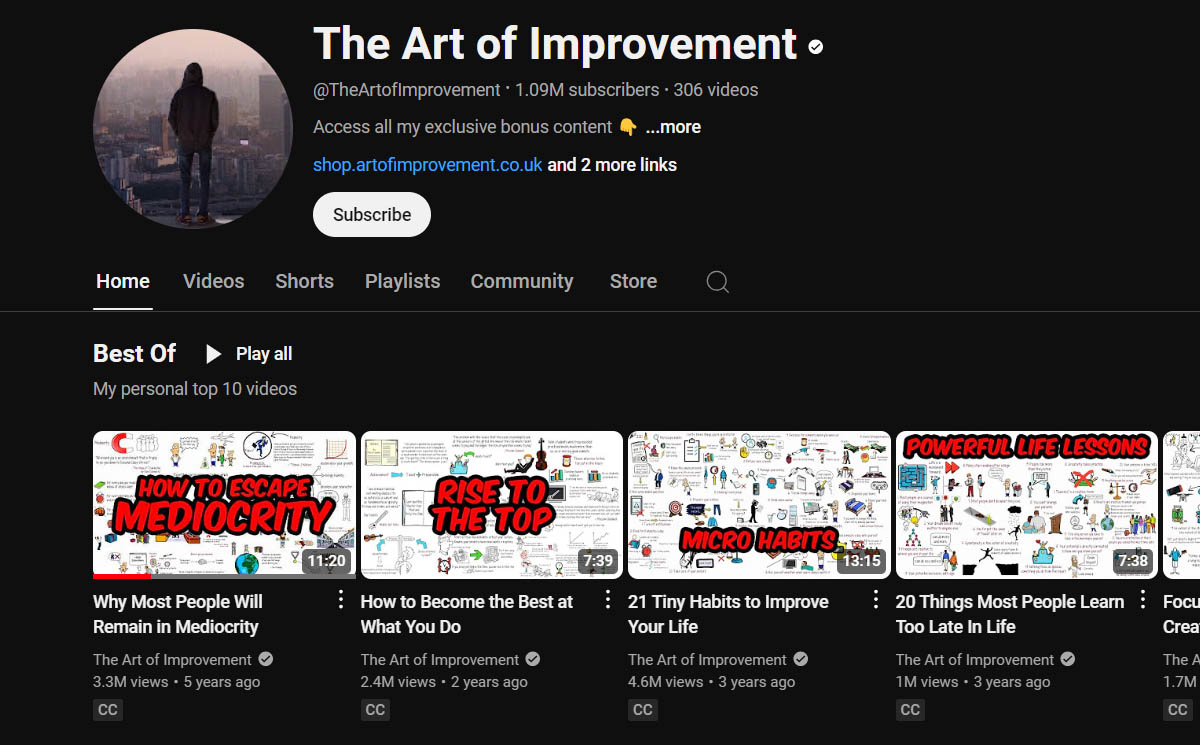This screenshot has height=745, width=1200.
Task: Open the Best Of section heading
Action: tap(134, 354)
